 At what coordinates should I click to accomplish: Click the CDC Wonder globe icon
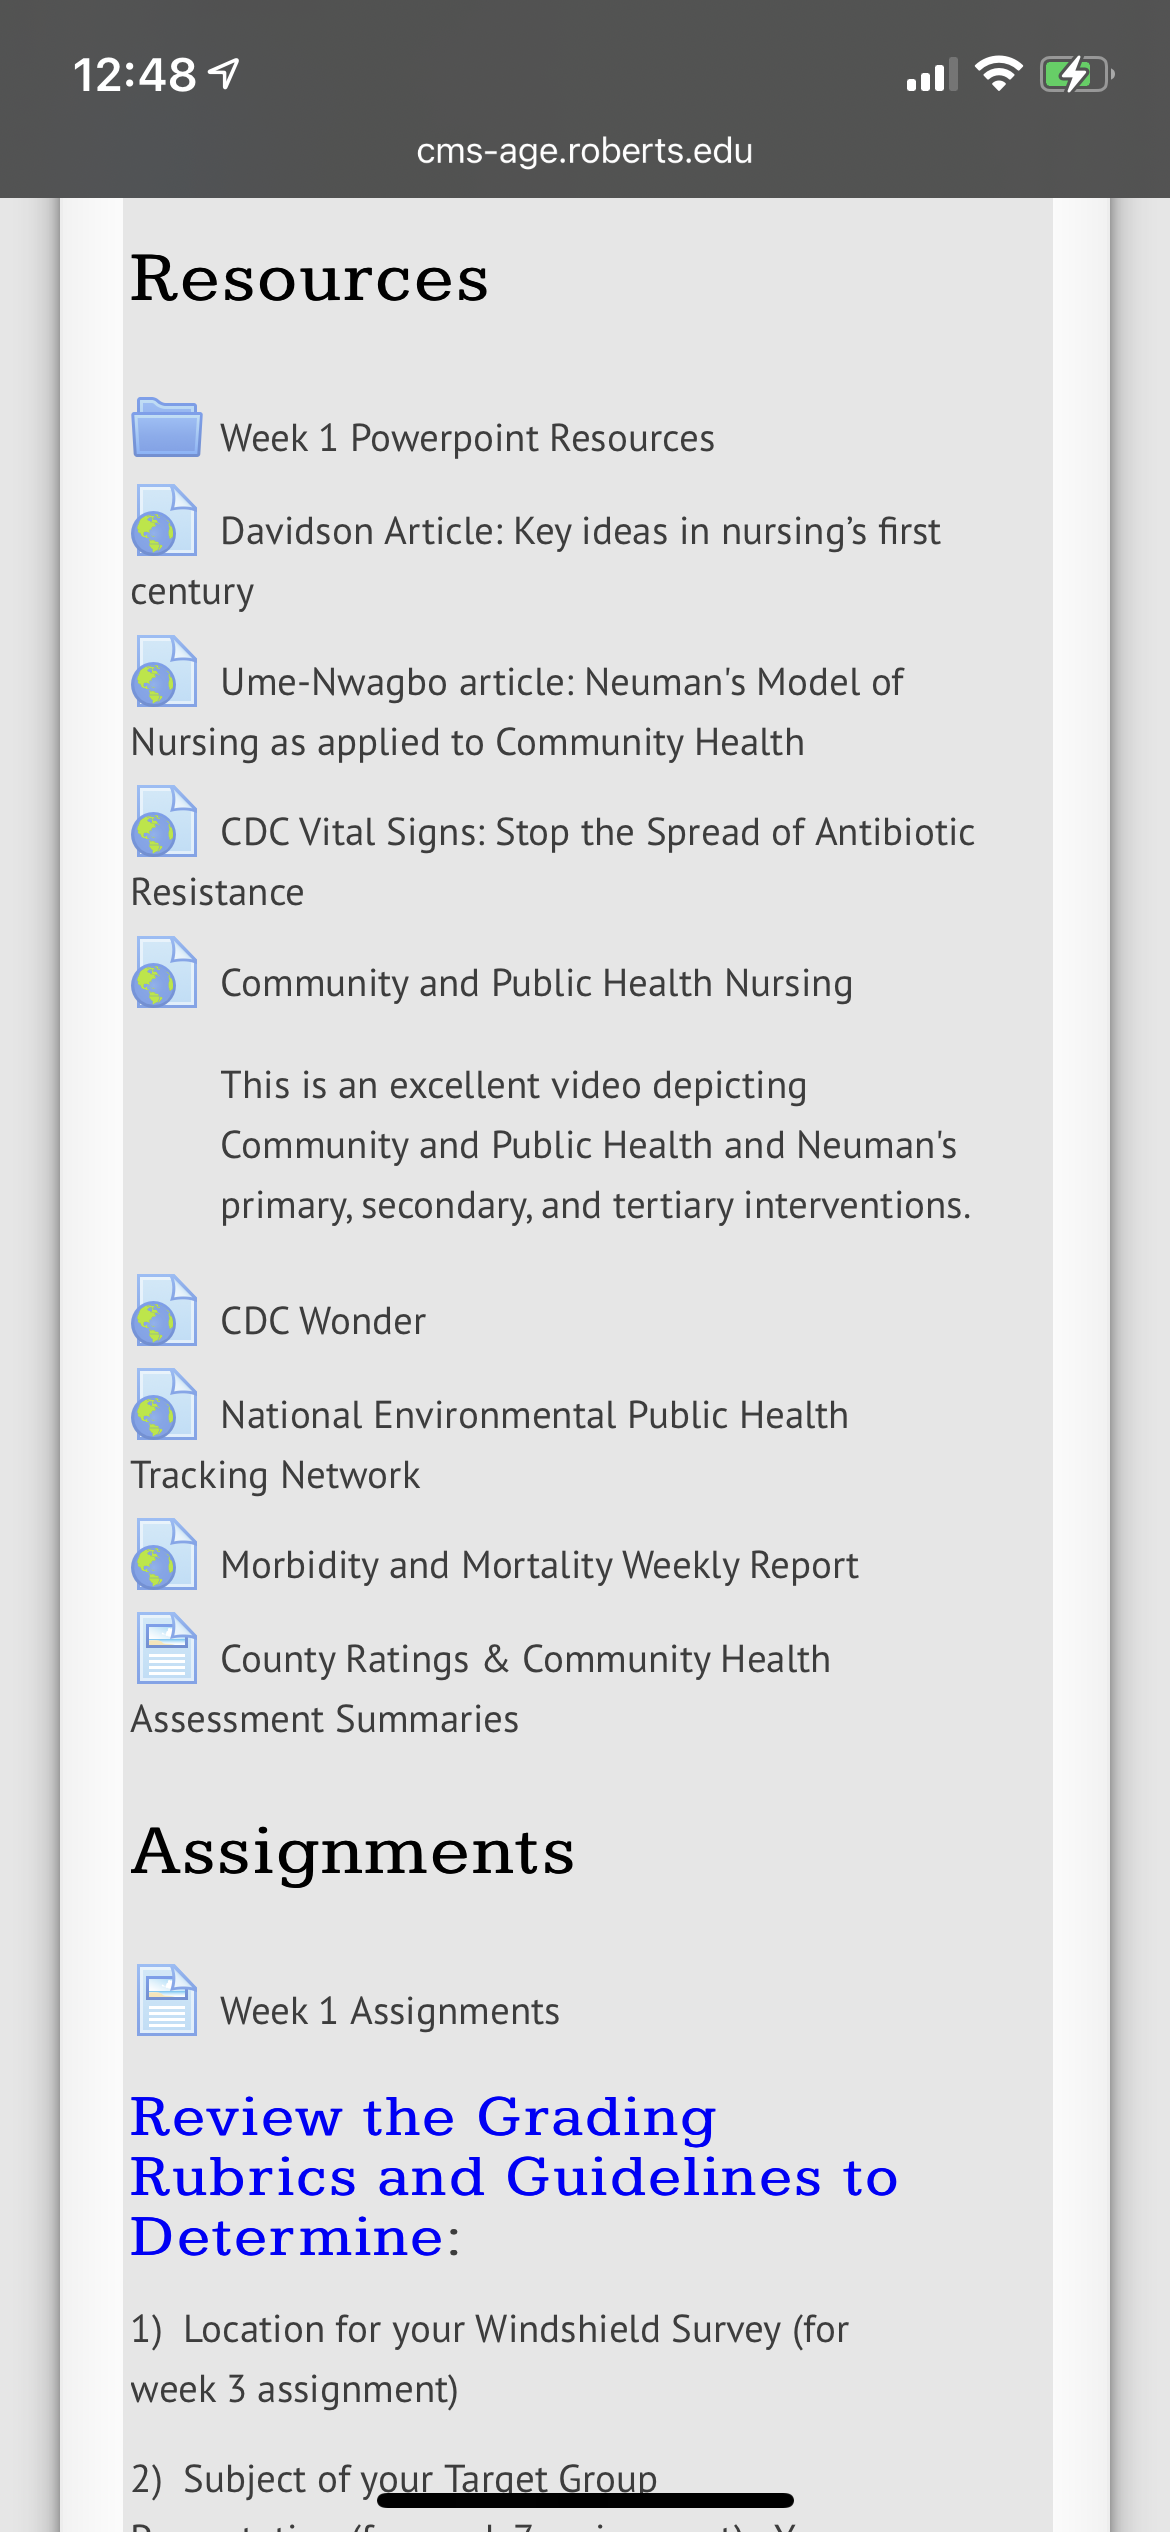[x=165, y=1310]
